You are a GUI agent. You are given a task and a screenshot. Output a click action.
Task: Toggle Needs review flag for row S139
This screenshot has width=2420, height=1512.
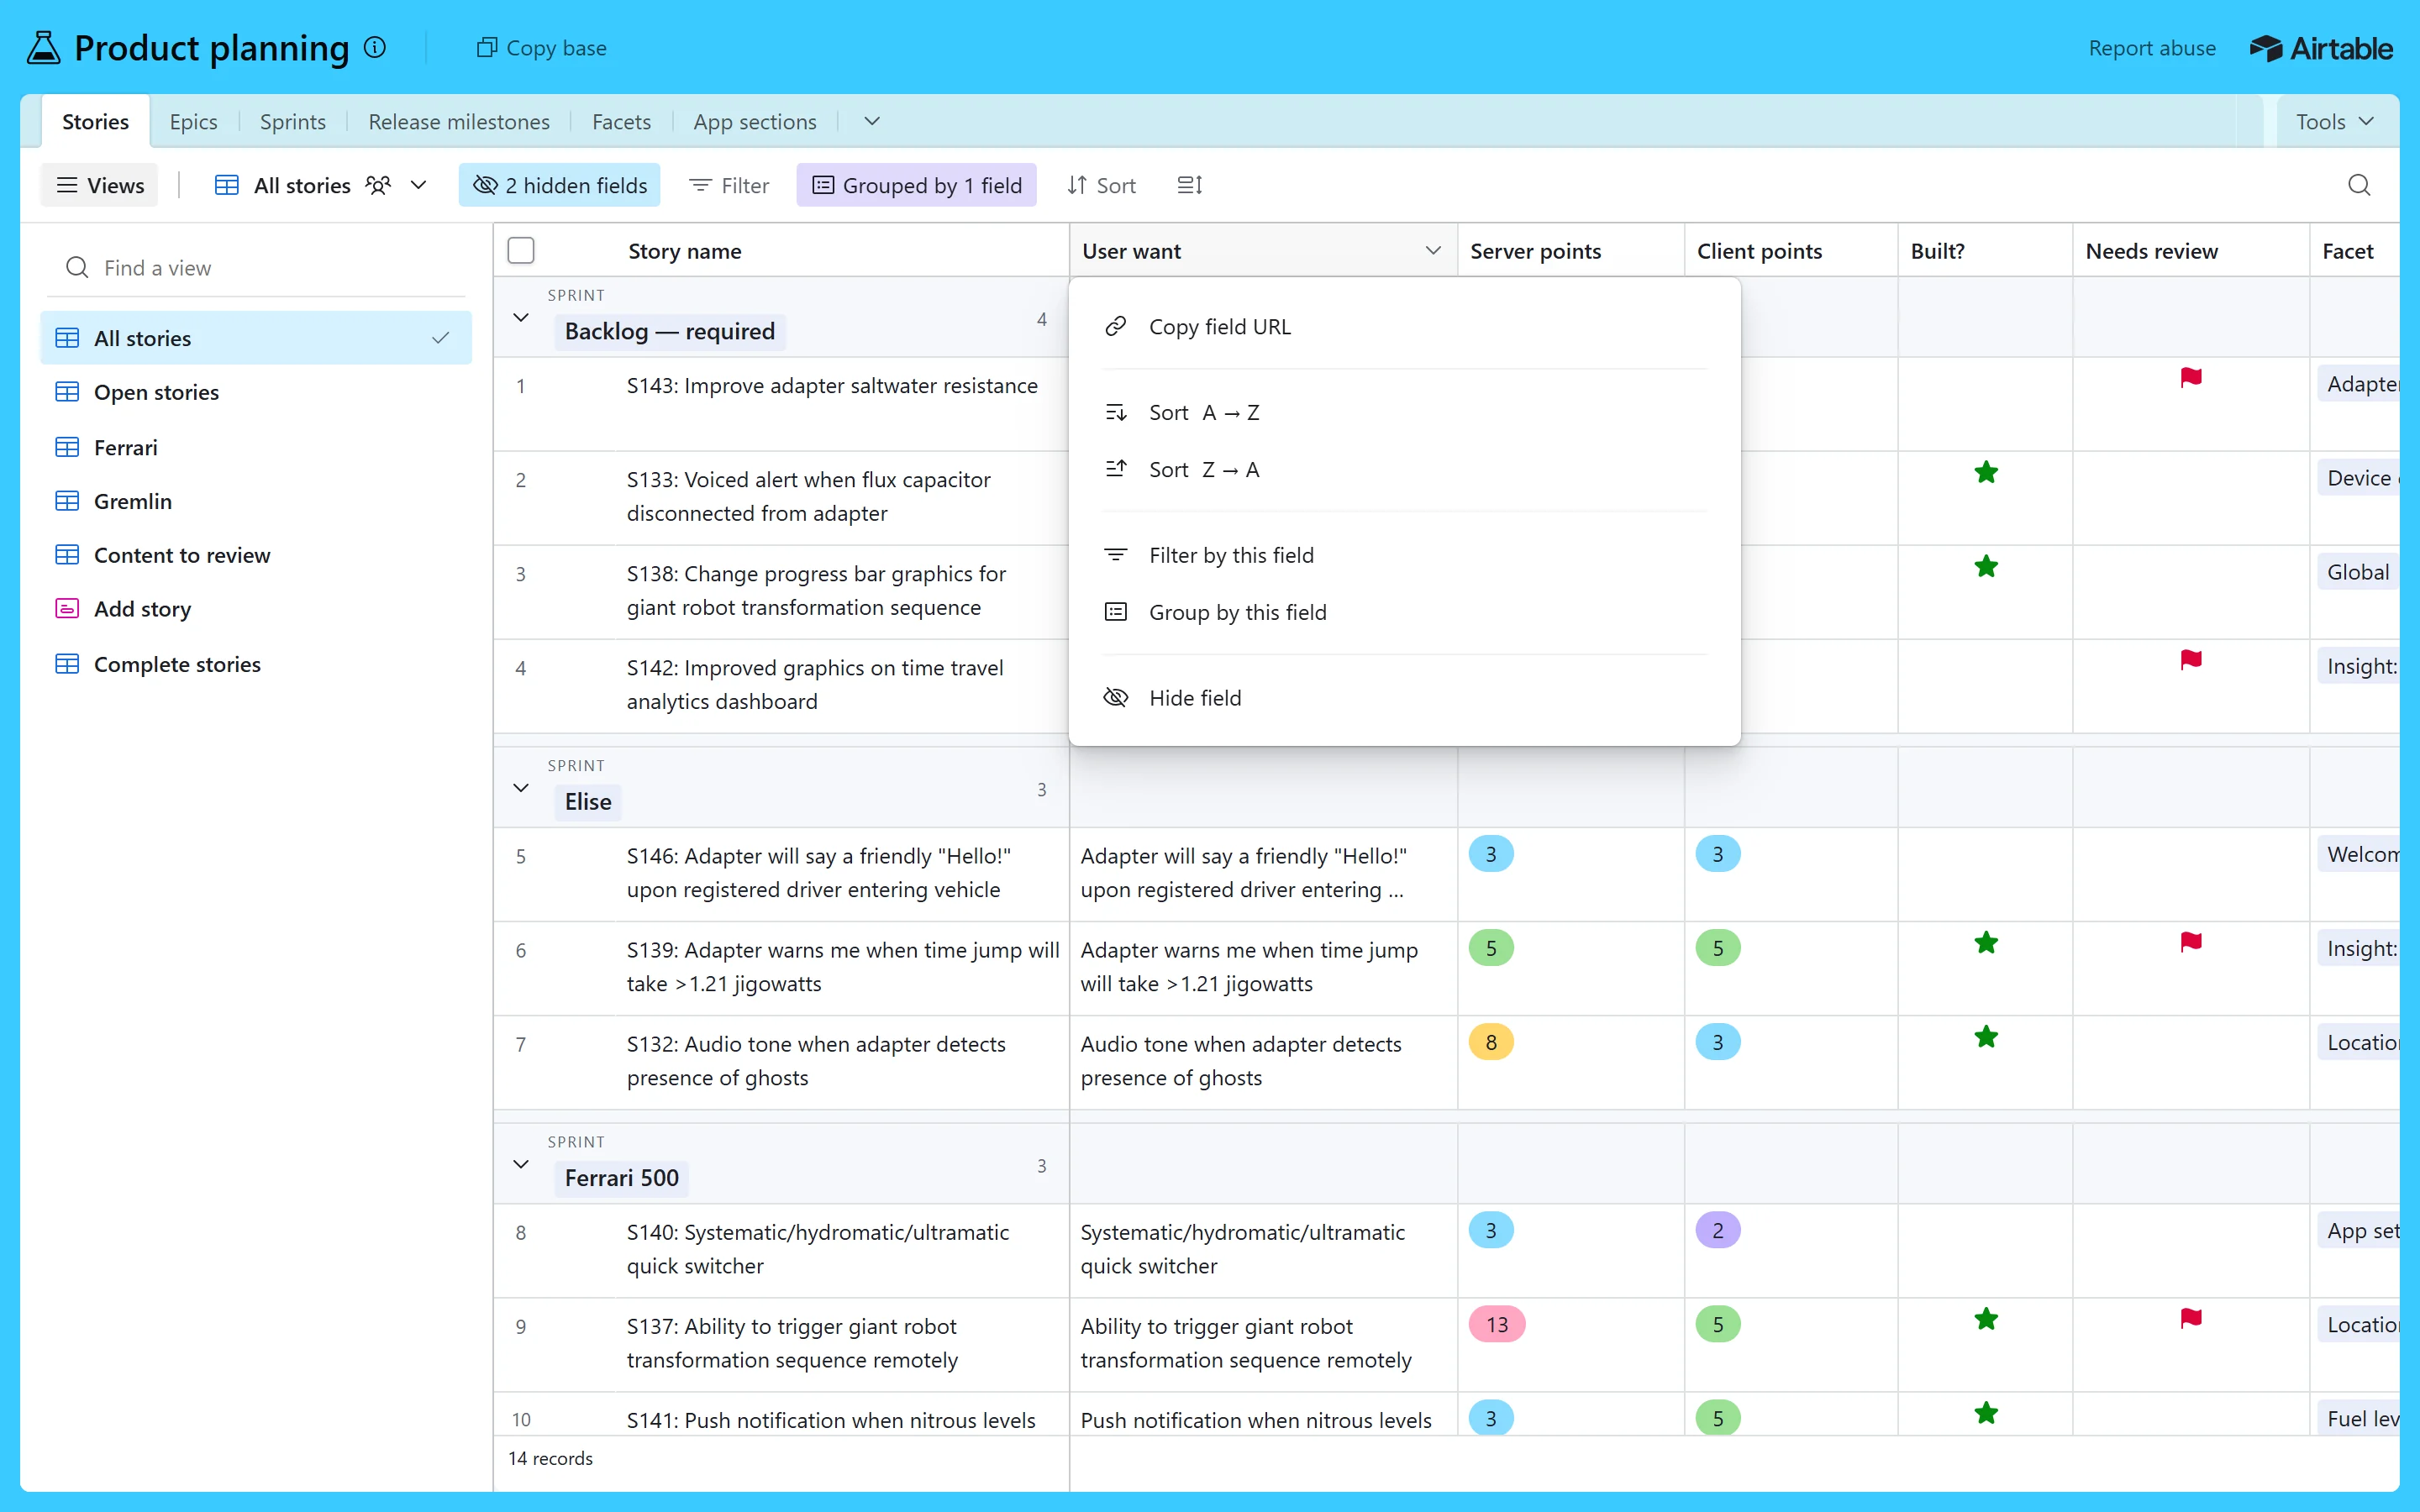click(x=2191, y=941)
